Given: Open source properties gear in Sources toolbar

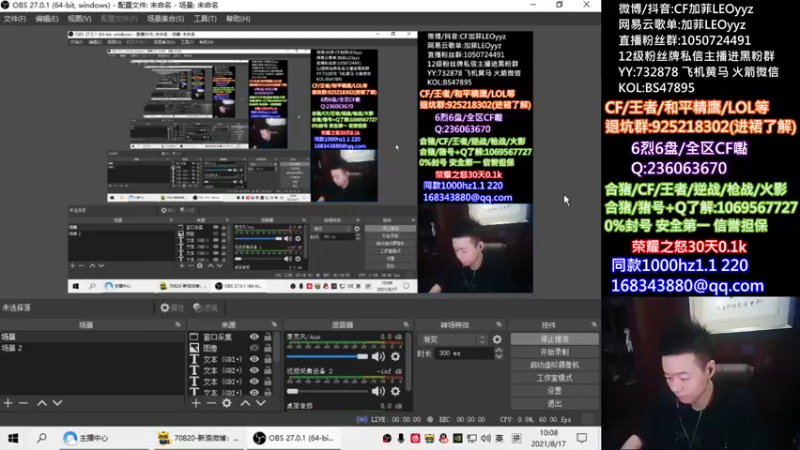Looking at the screenshot, I should pos(227,403).
